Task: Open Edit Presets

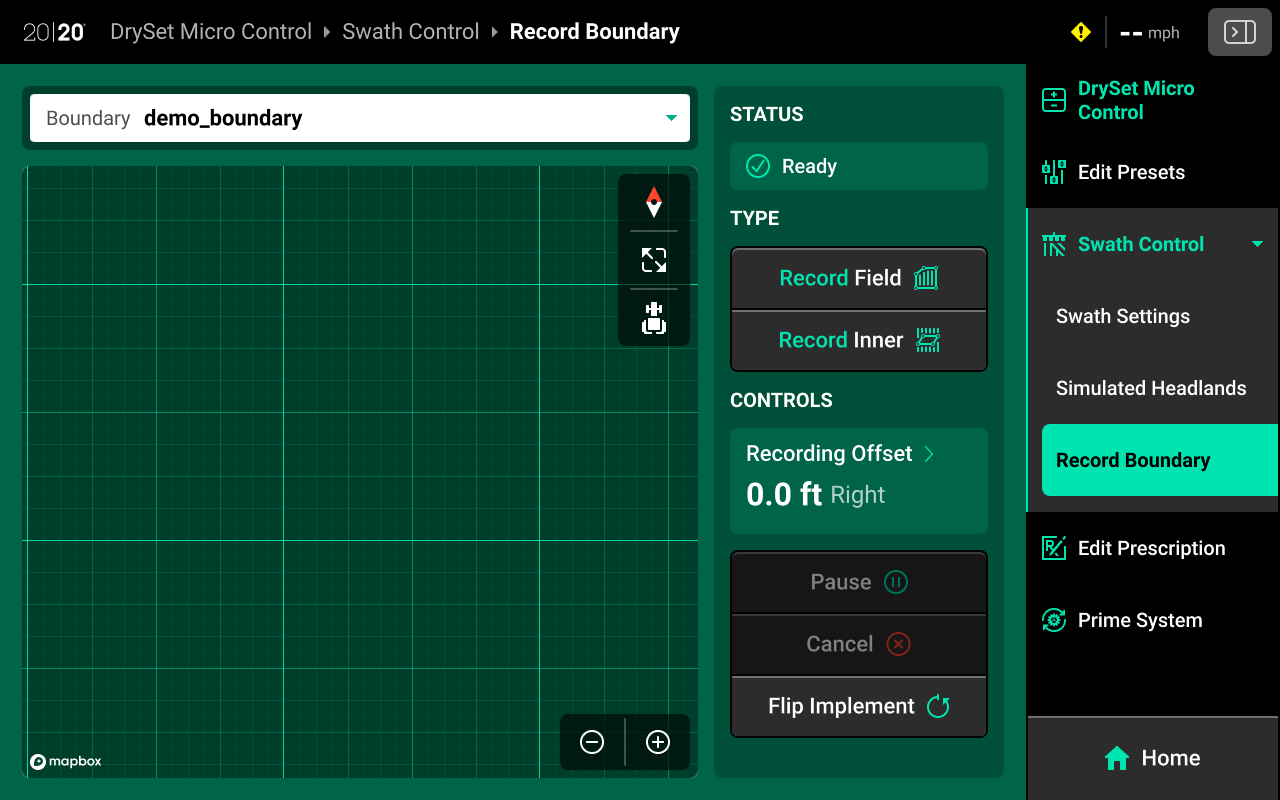Action: pyautogui.click(x=1130, y=172)
